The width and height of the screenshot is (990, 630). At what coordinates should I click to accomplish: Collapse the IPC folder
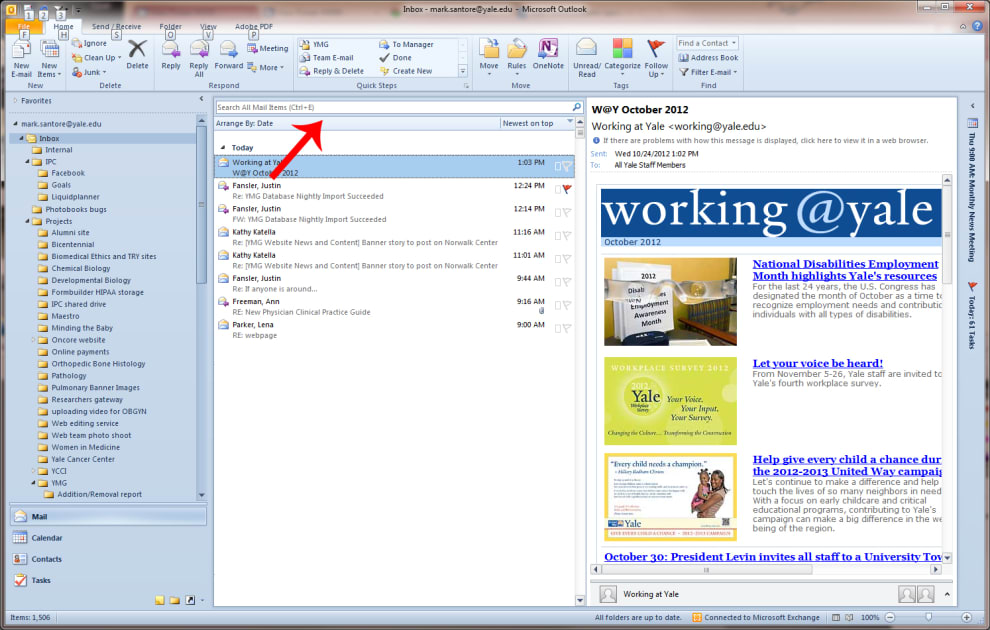coord(28,162)
